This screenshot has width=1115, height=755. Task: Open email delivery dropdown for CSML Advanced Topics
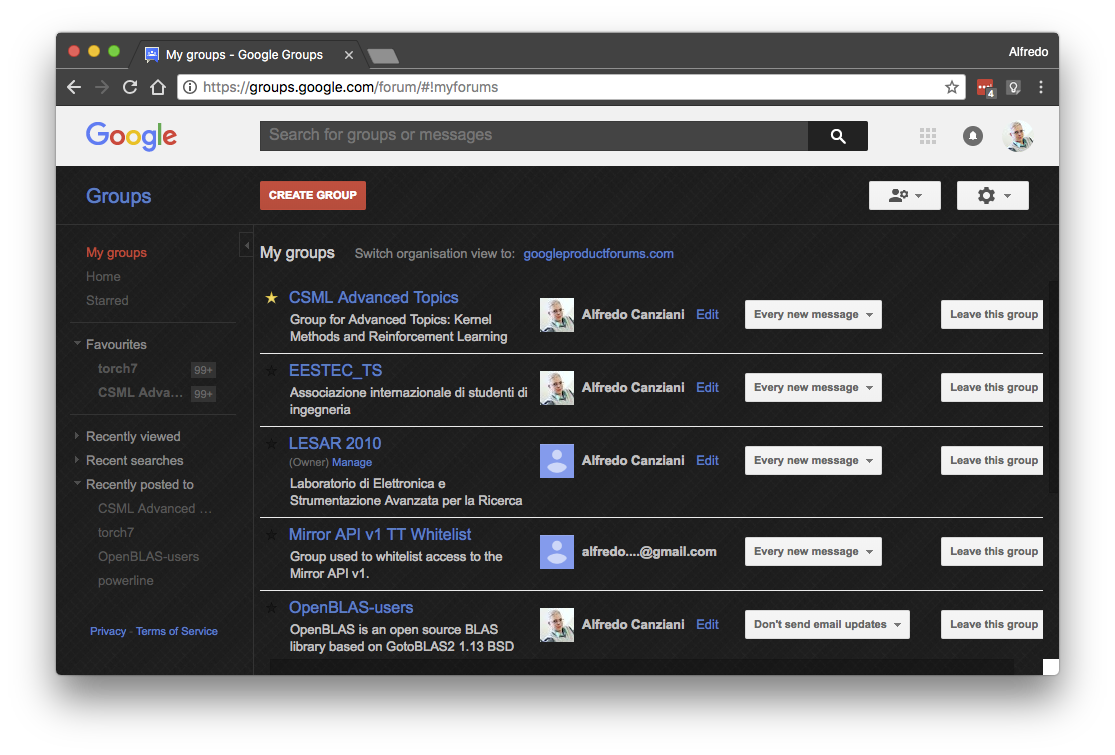(x=813, y=314)
